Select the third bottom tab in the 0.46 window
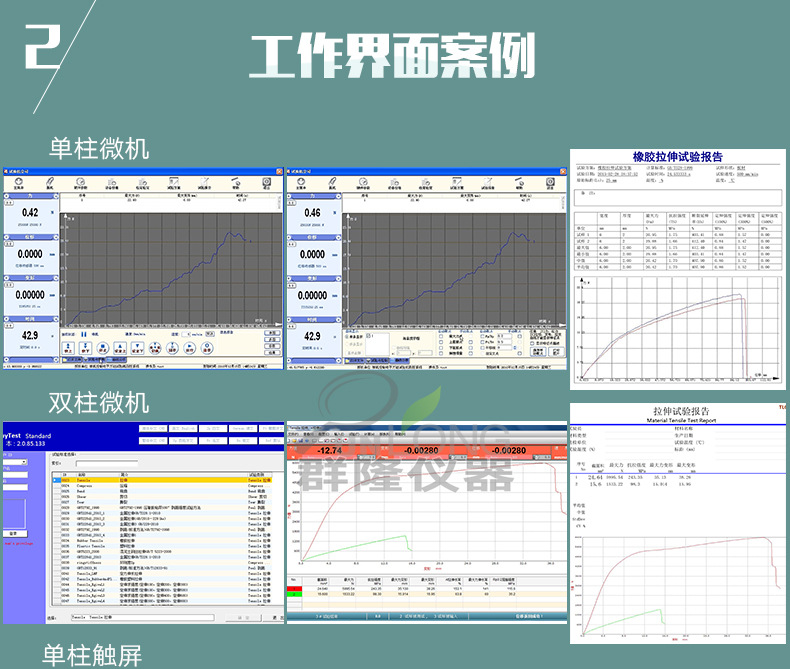The height and width of the screenshot is (669, 790). pyautogui.click(x=400, y=361)
